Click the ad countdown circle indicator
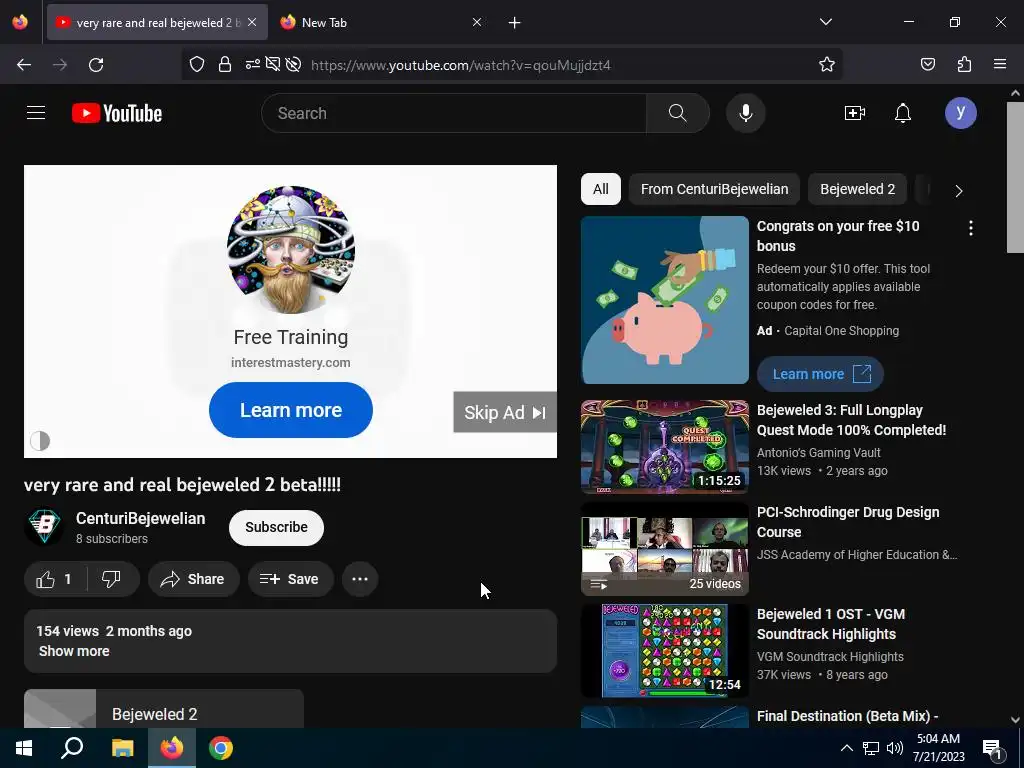 [40, 441]
